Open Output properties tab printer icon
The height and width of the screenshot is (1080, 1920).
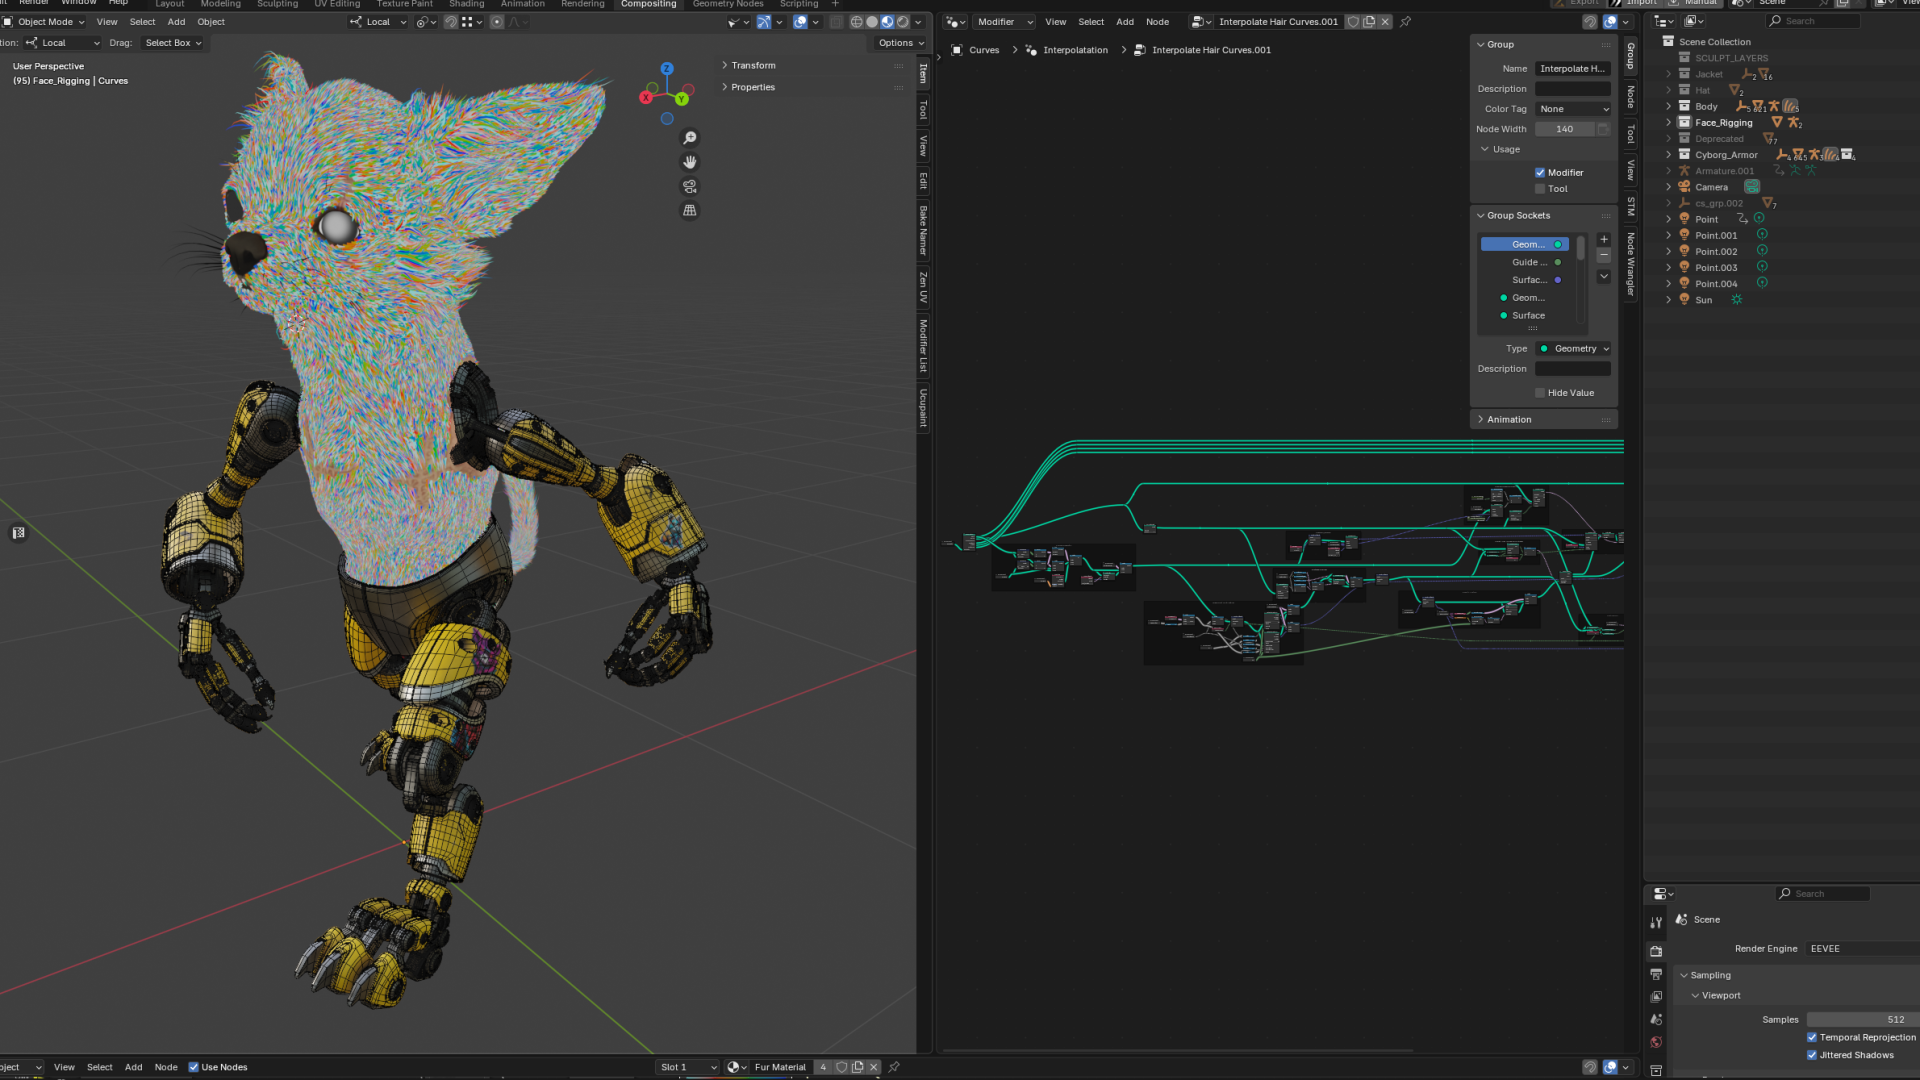(x=1656, y=974)
